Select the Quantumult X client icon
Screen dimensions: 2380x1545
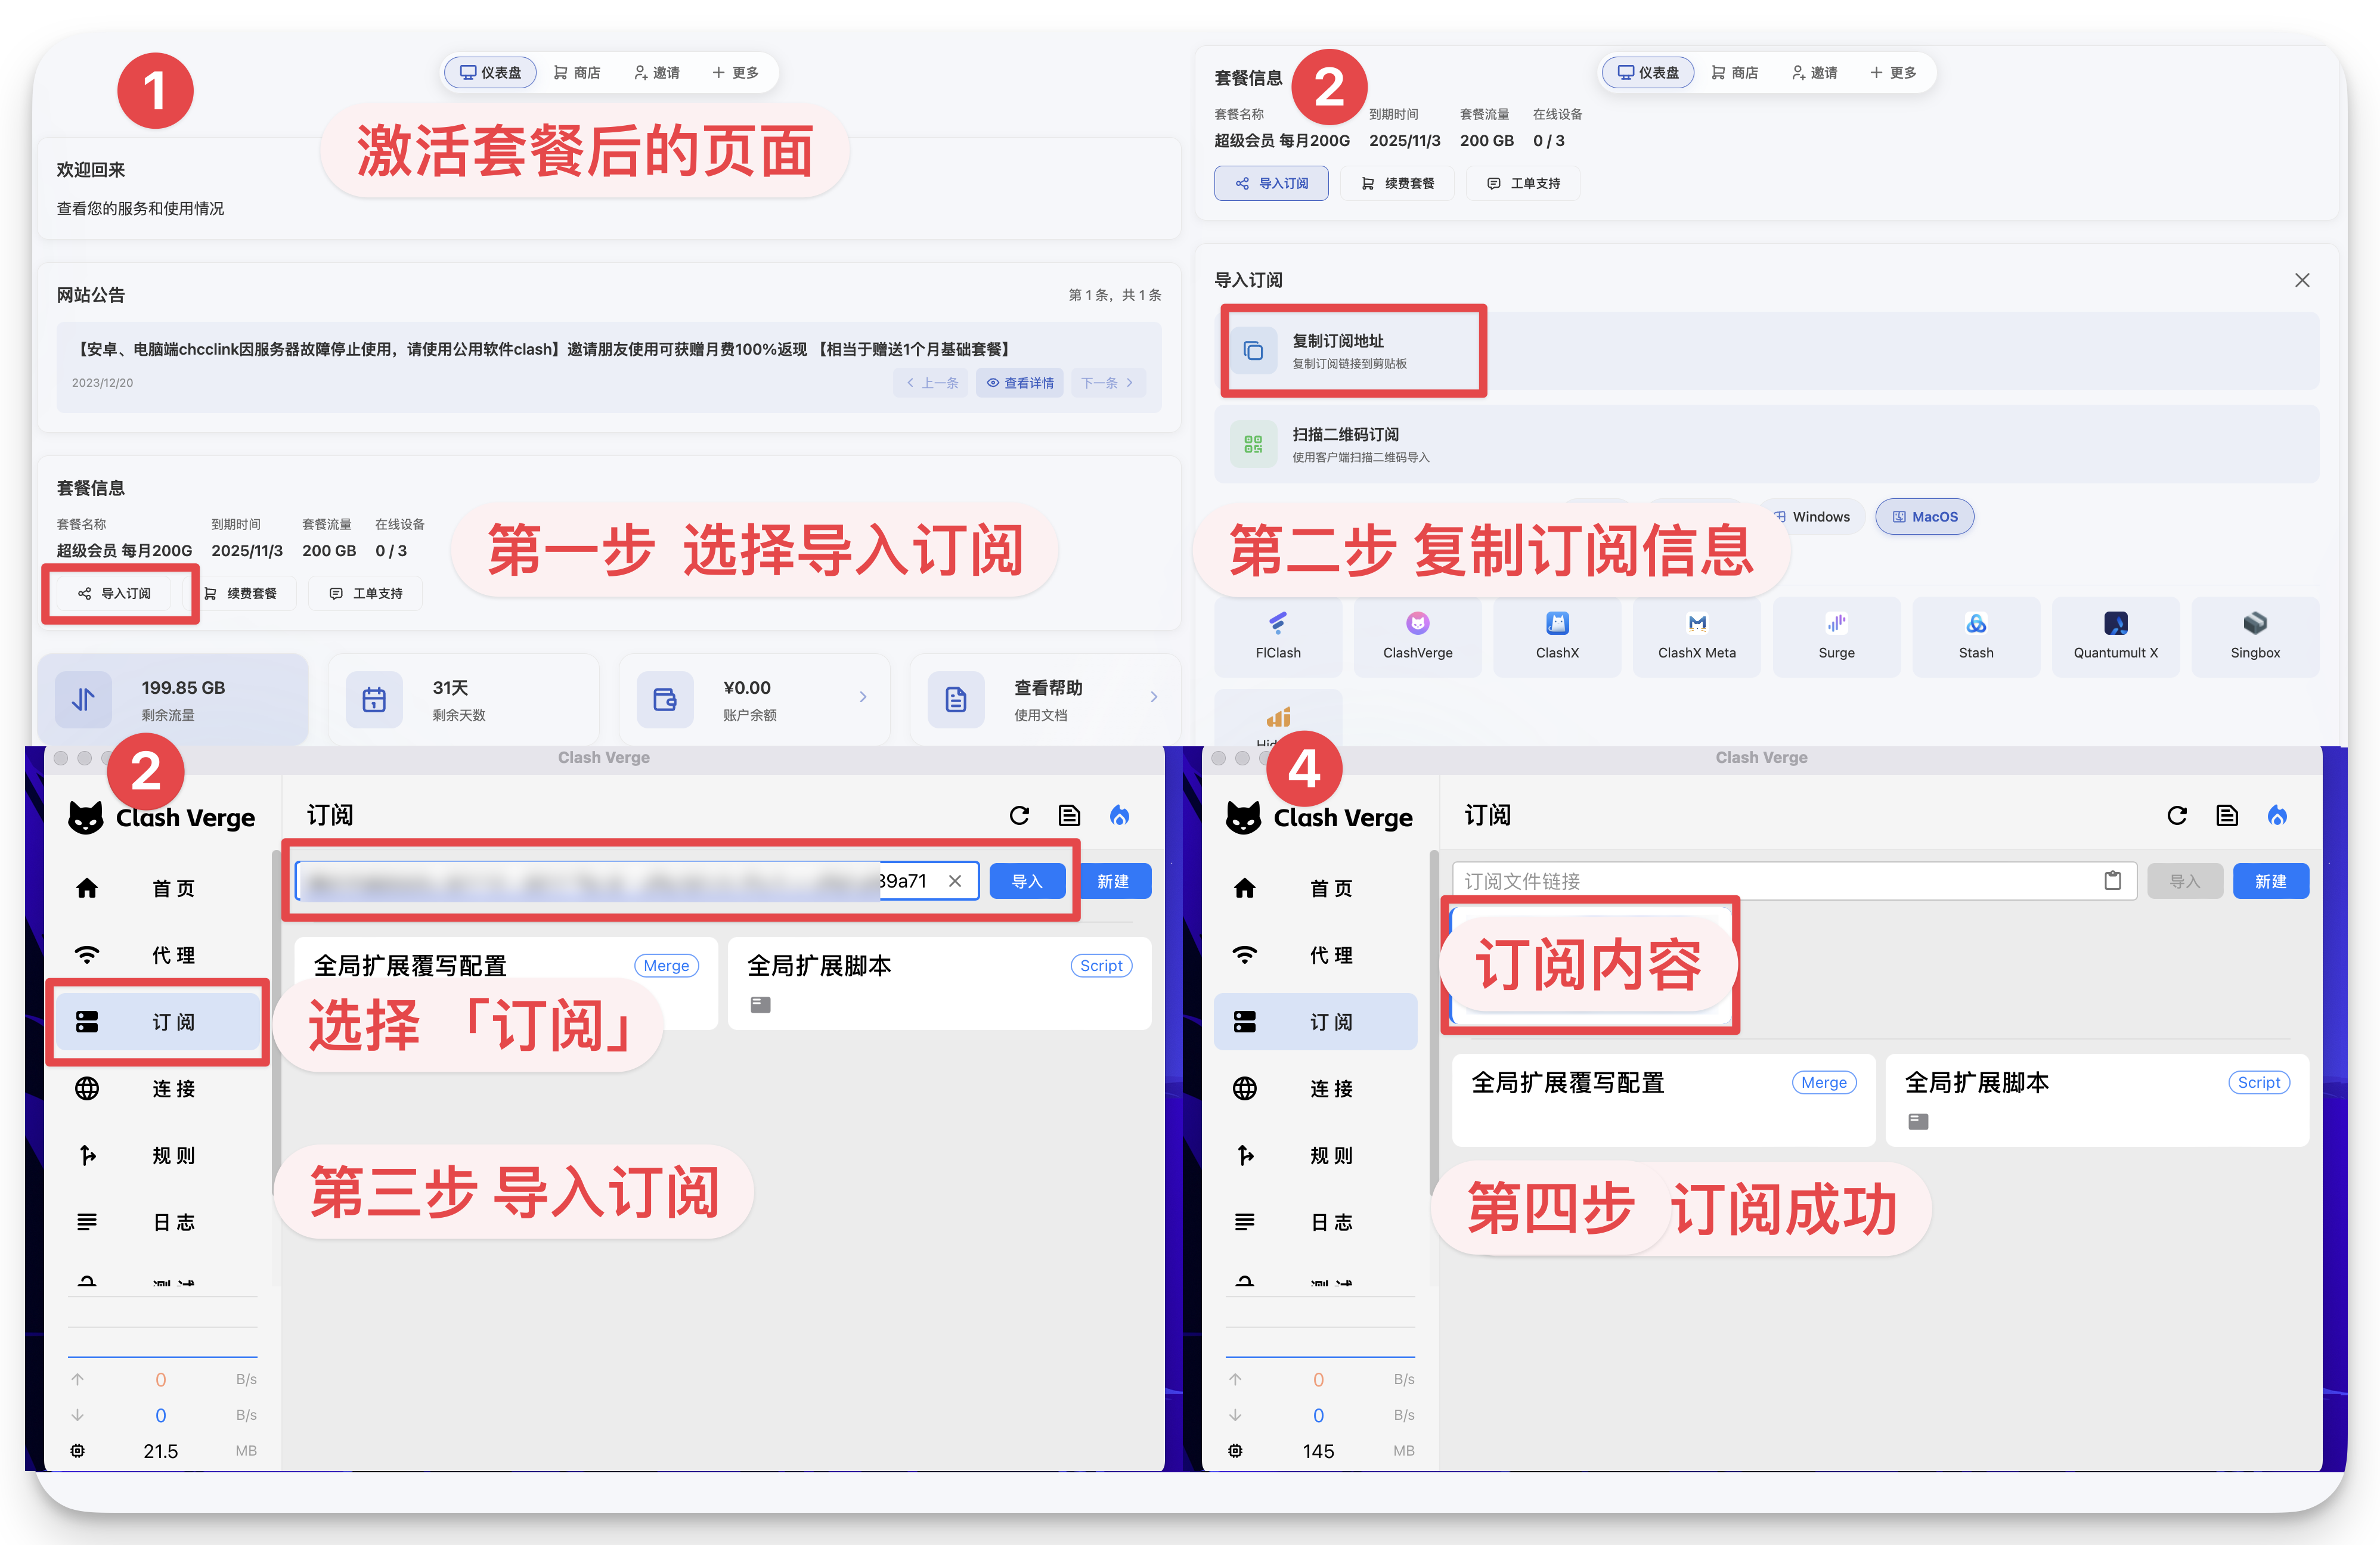point(2115,624)
